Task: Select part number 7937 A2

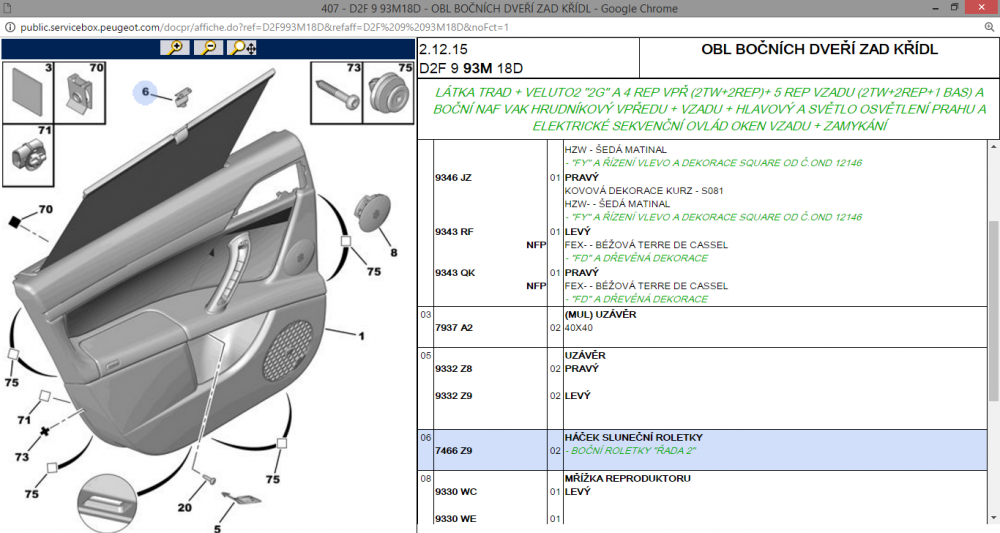Action: (454, 327)
